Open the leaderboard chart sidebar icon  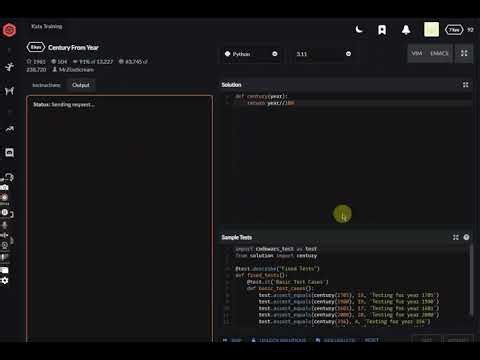[9, 129]
